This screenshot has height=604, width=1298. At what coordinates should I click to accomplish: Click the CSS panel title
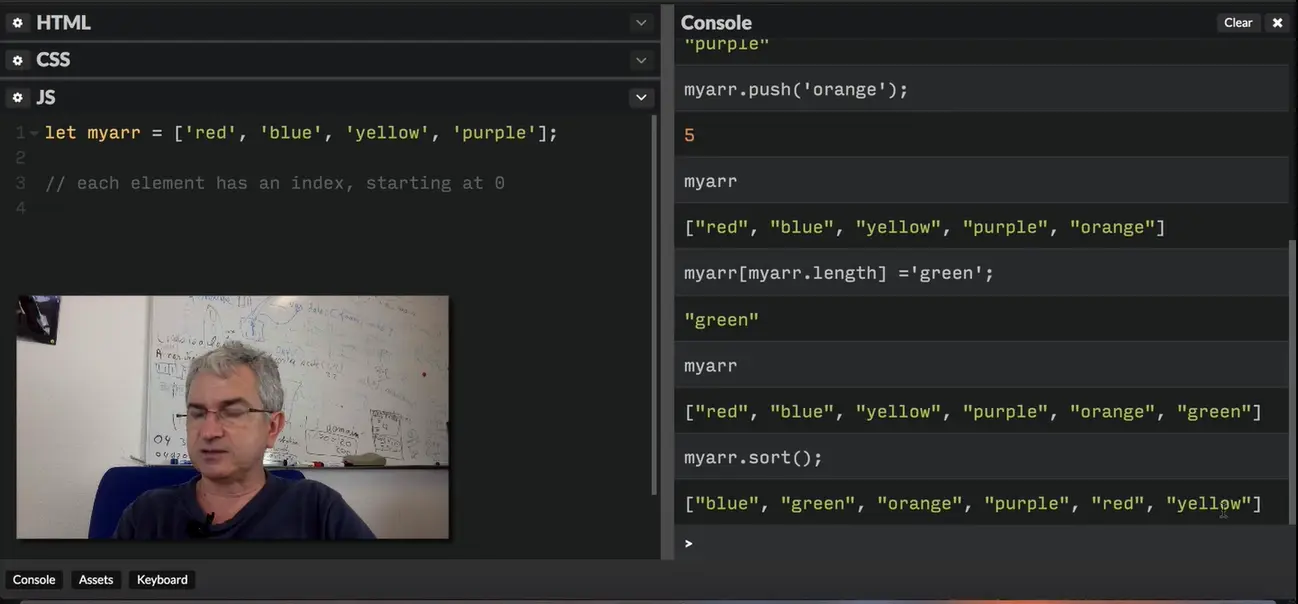(x=53, y=60)
